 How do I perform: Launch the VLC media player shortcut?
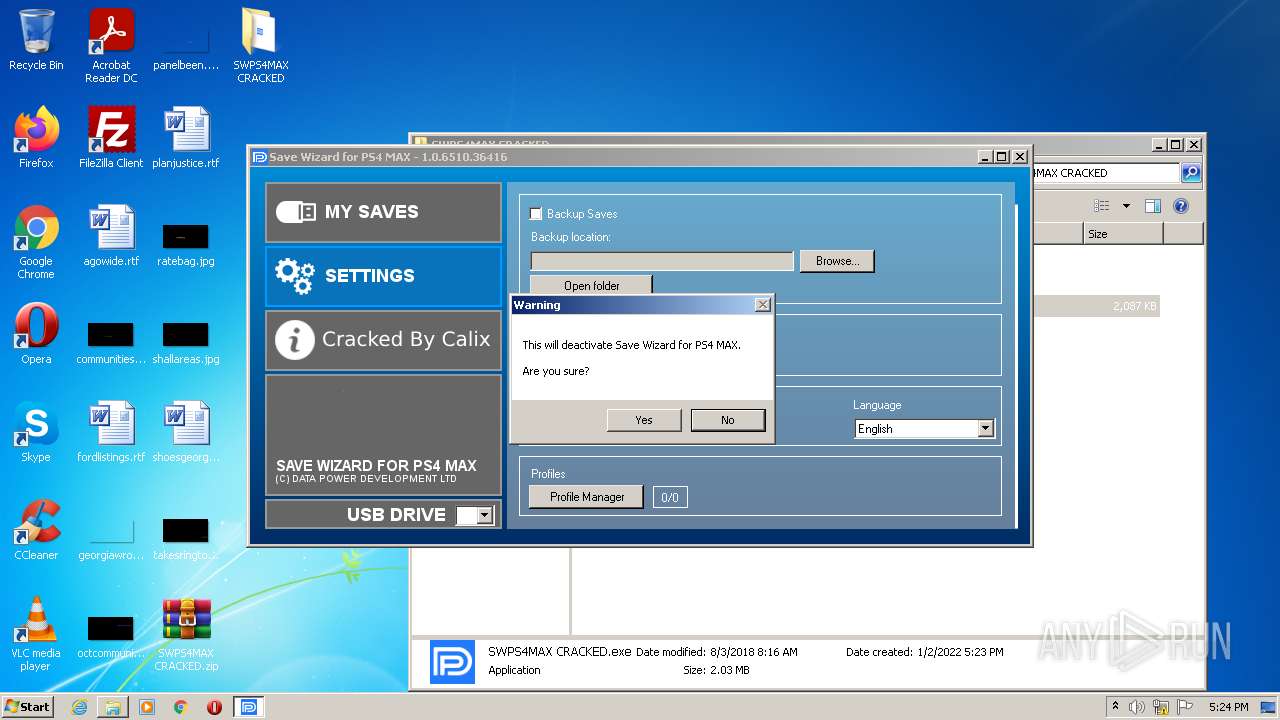[36, 633]
